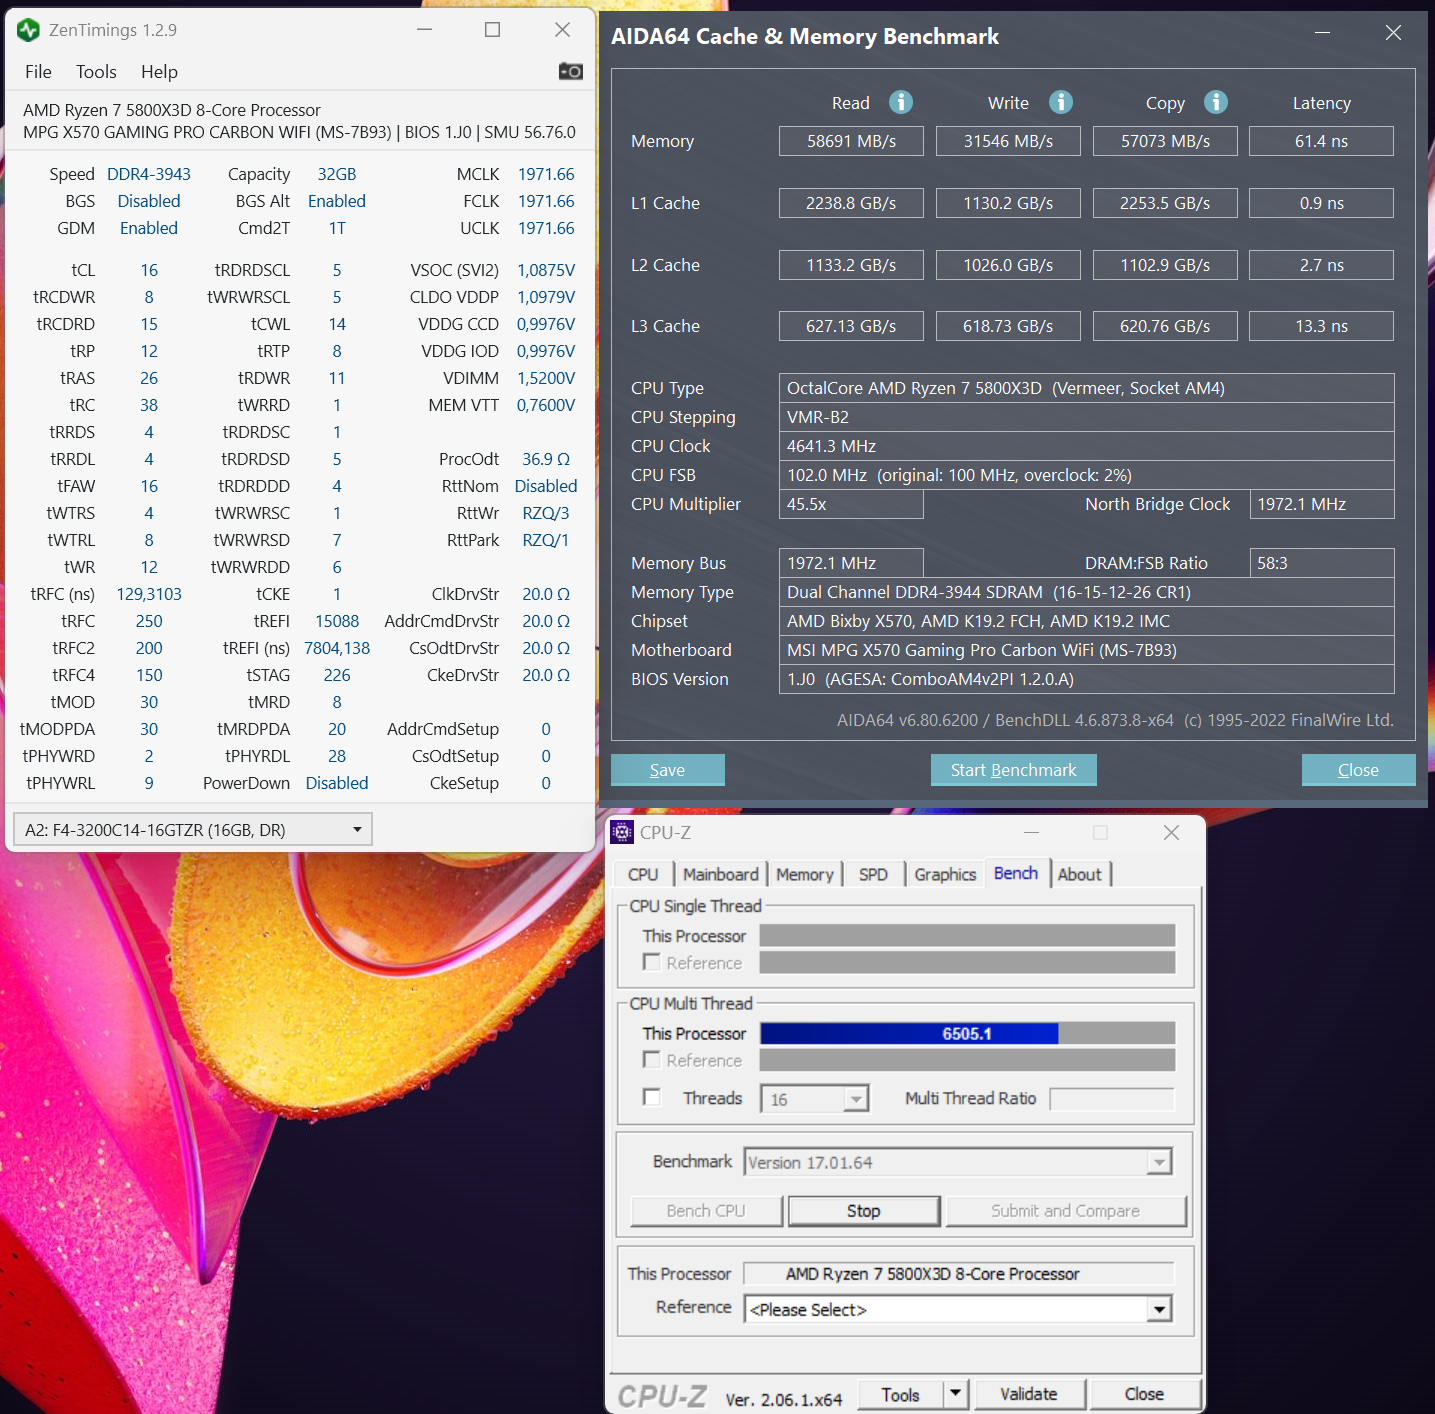The width and height of the screenshot is (1435, 1414).
Task: Click the info icon next to Copy
Action: click(1216, 102)
